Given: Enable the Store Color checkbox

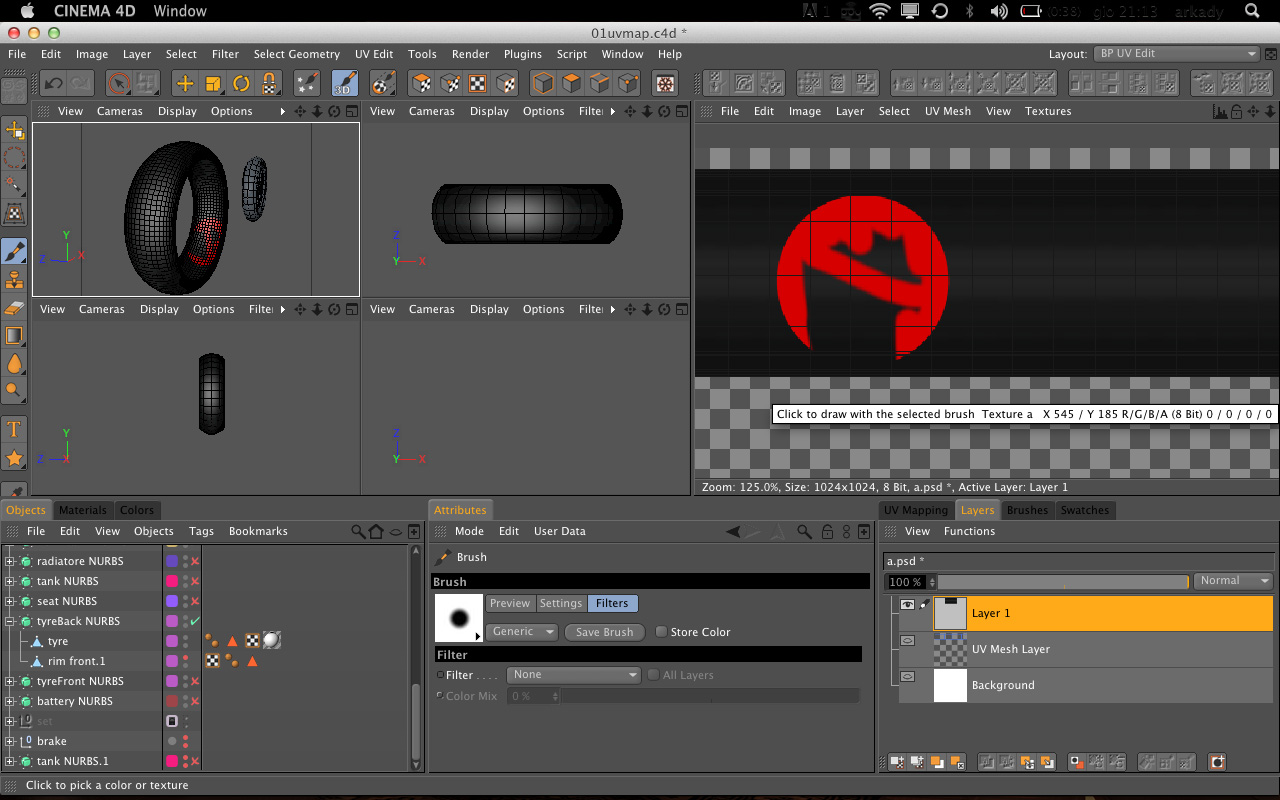Looking at the screenshot, I should pos(661,632).
